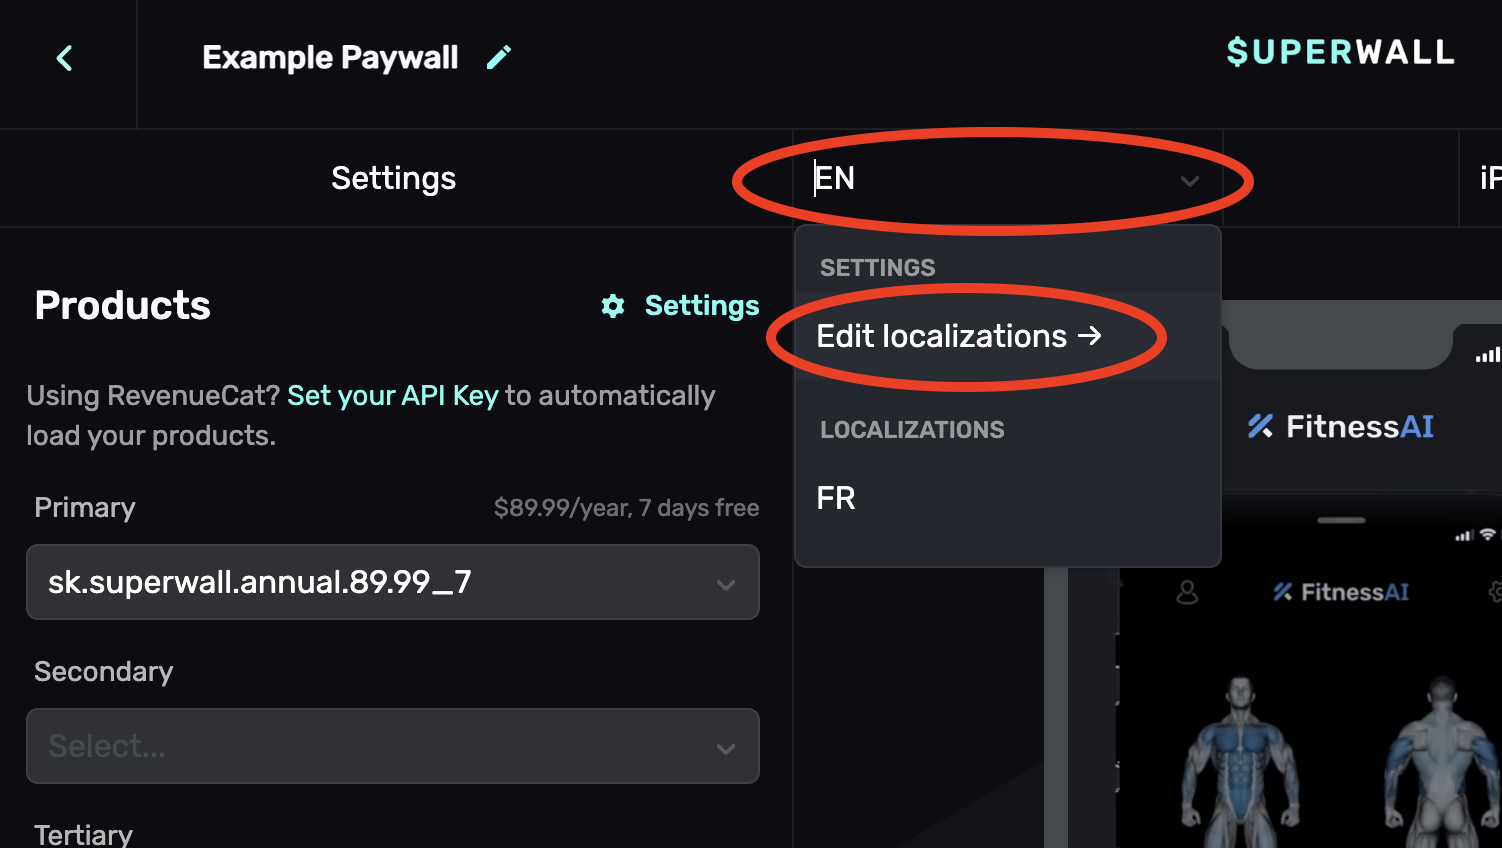Image resolution: width=1502 pixels, height=848 pixels.
Task: Open the Products Settings link
Action: [701, 306]
